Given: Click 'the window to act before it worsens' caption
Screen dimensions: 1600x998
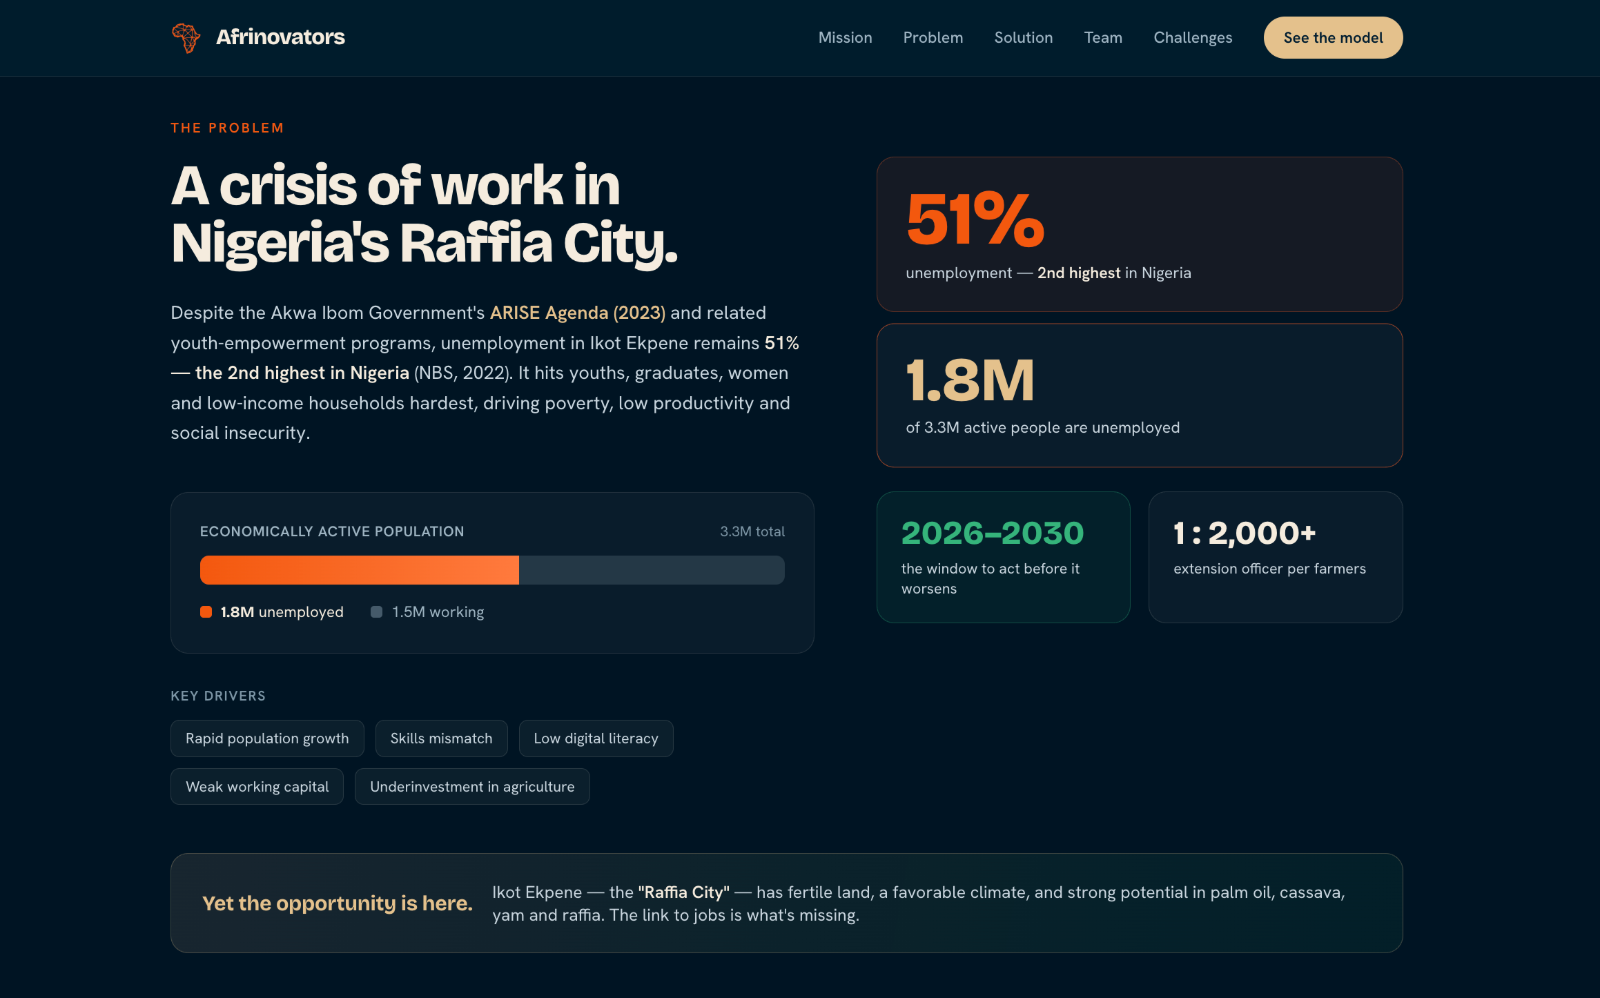Looking at the screenshot, I should pos(990,579).
